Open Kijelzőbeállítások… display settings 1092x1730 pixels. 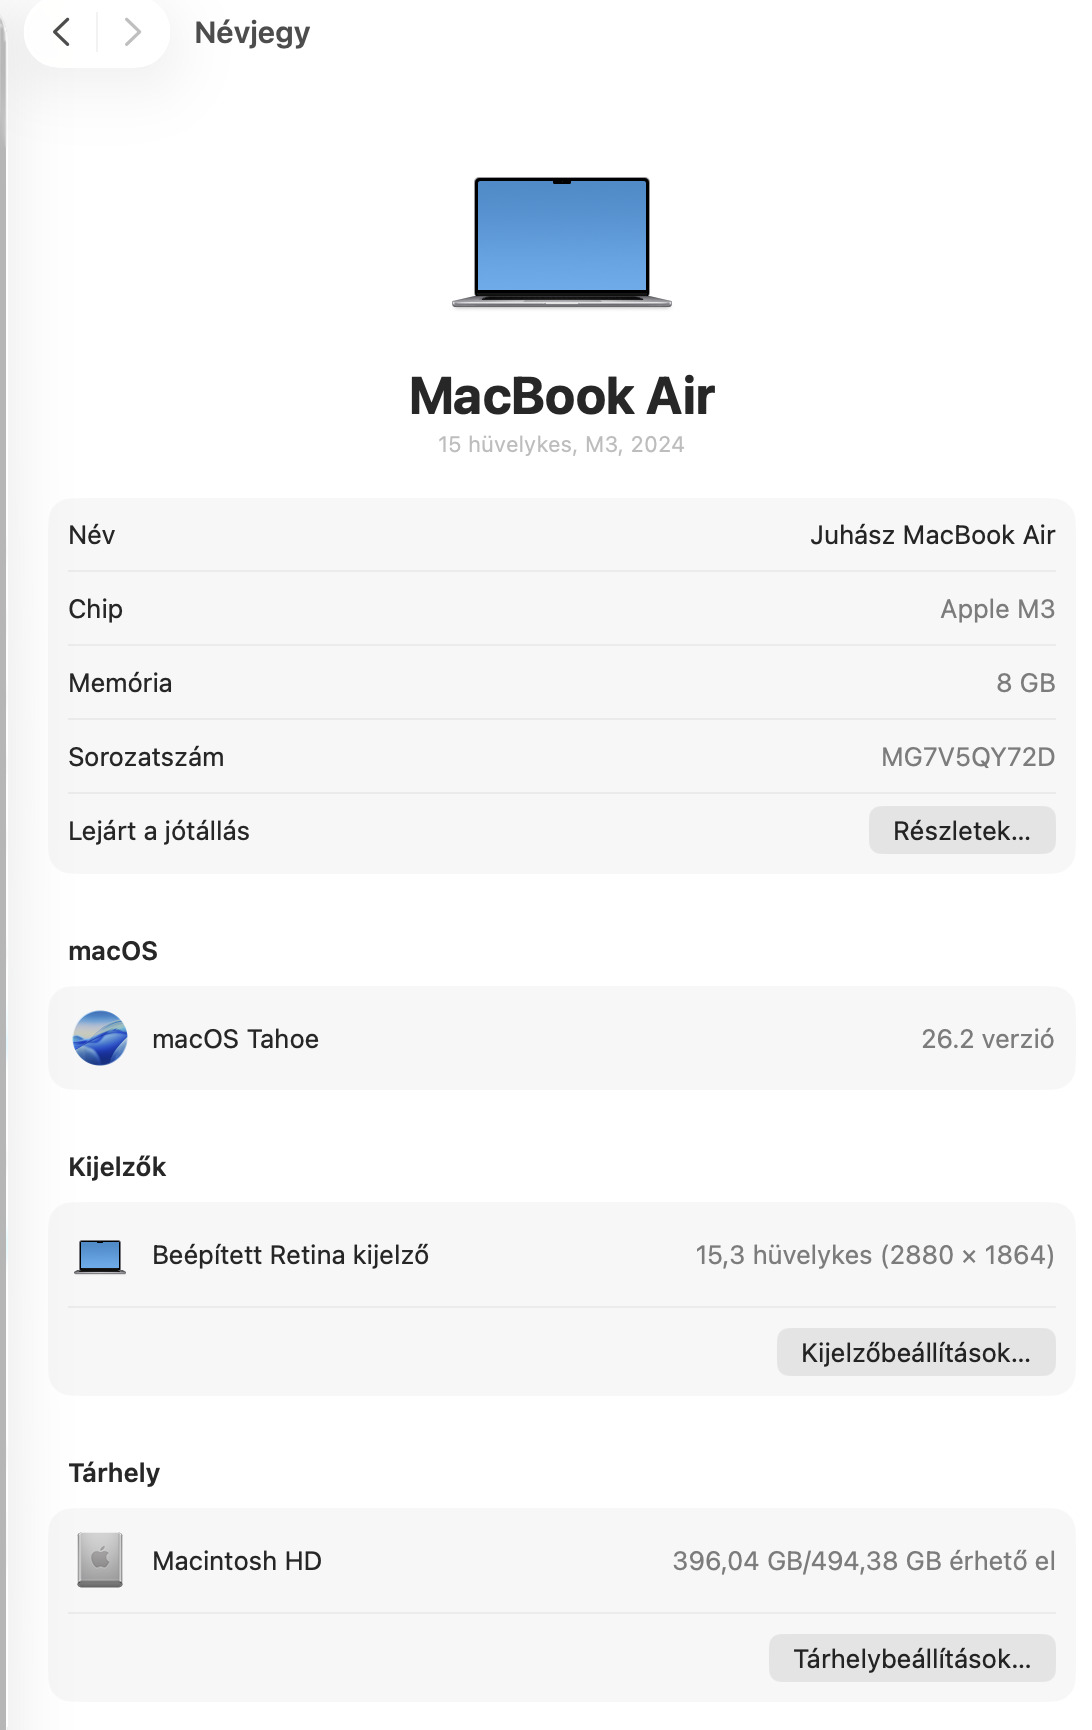click(916, 1352)
